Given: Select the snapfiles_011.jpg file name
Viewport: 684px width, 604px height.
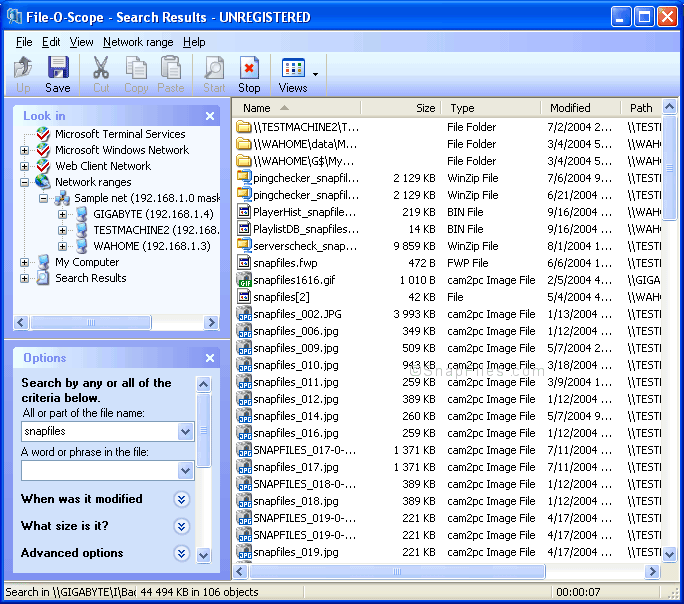Looking at the screenshot, I should coord(296,382).
